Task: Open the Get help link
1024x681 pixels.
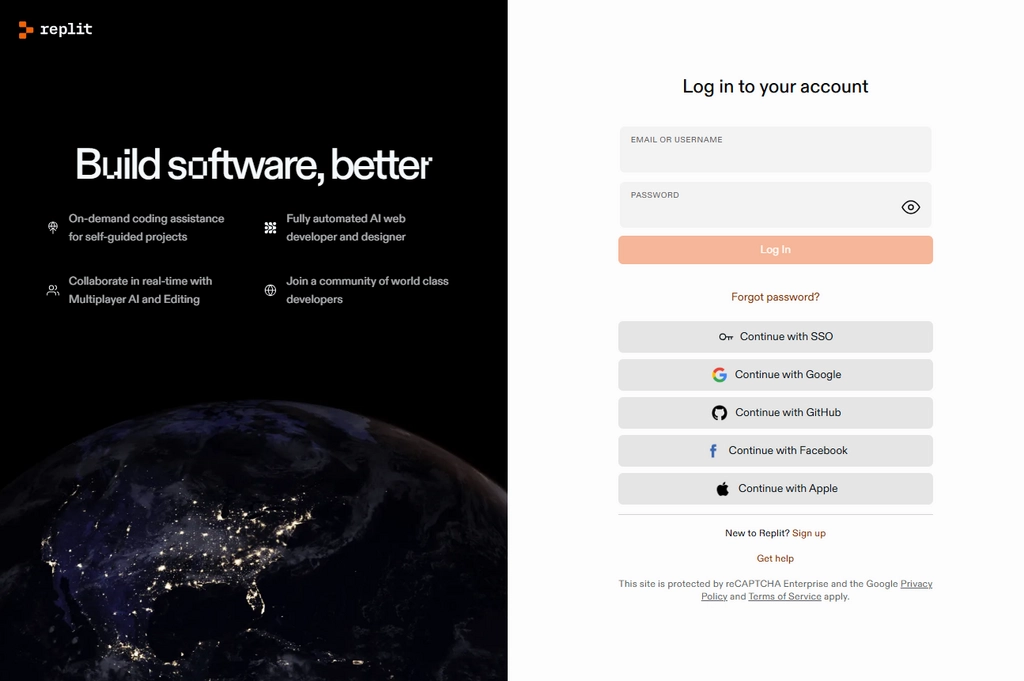Action: tap(775, 558)
